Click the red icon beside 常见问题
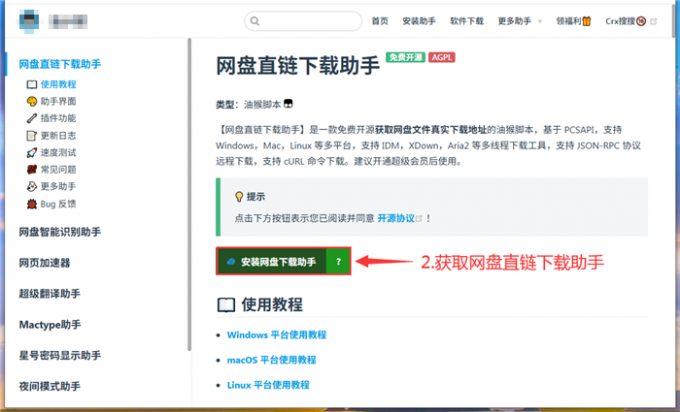 (32, 170)
